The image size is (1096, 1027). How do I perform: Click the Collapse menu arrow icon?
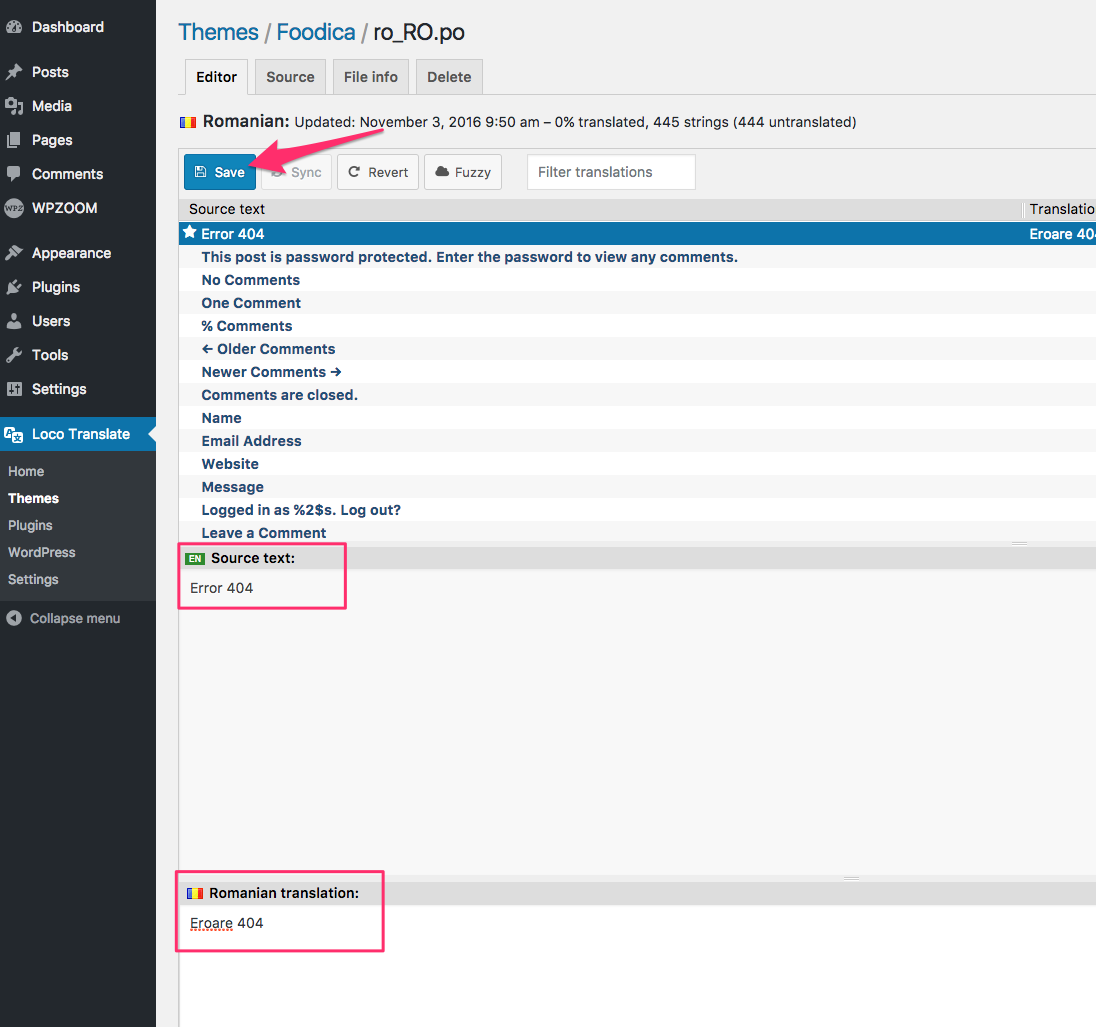[x=14, y=618]
